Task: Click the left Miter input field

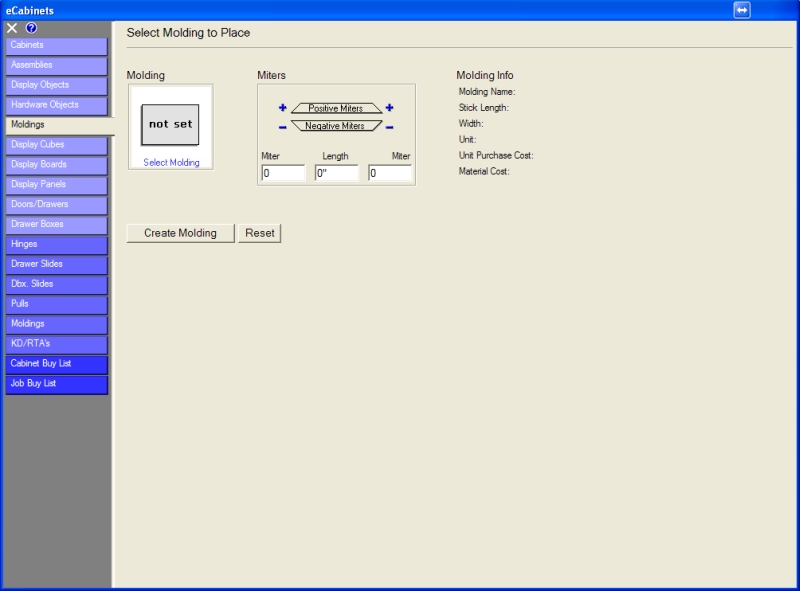Action: point(283,173)
